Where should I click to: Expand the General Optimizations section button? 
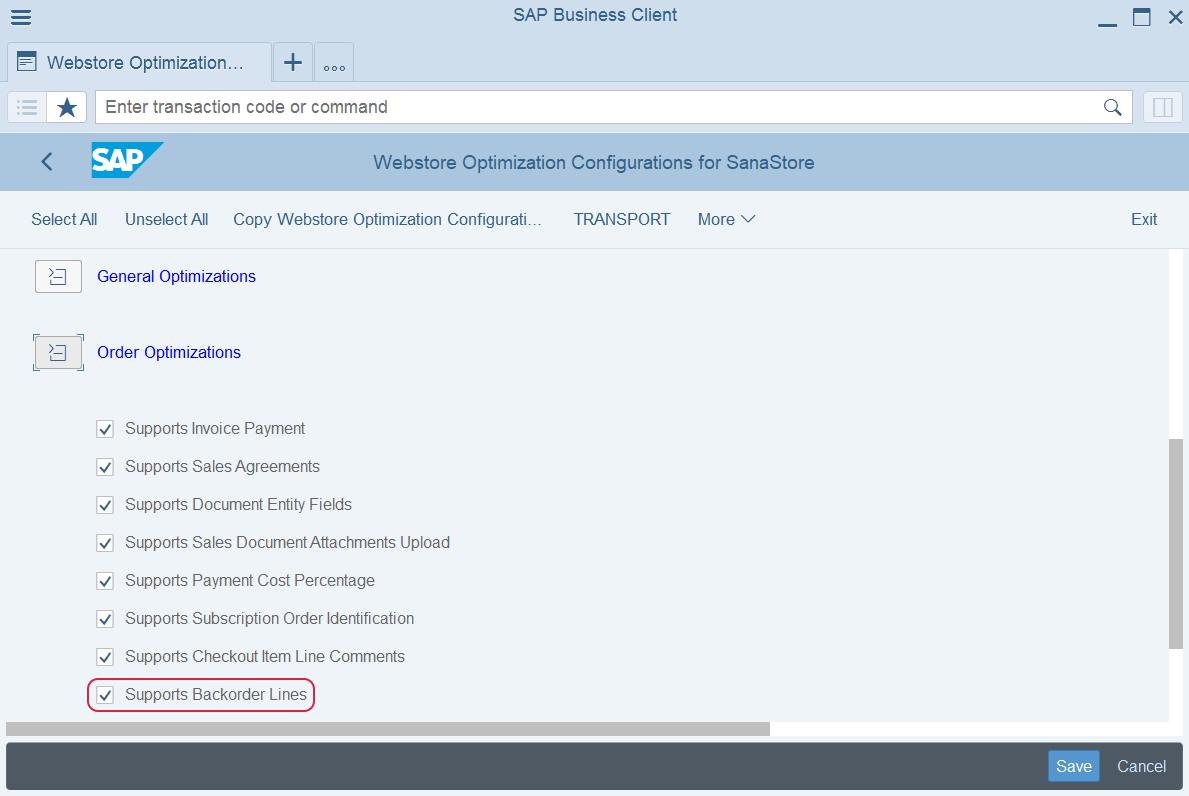tap(58, 277)
